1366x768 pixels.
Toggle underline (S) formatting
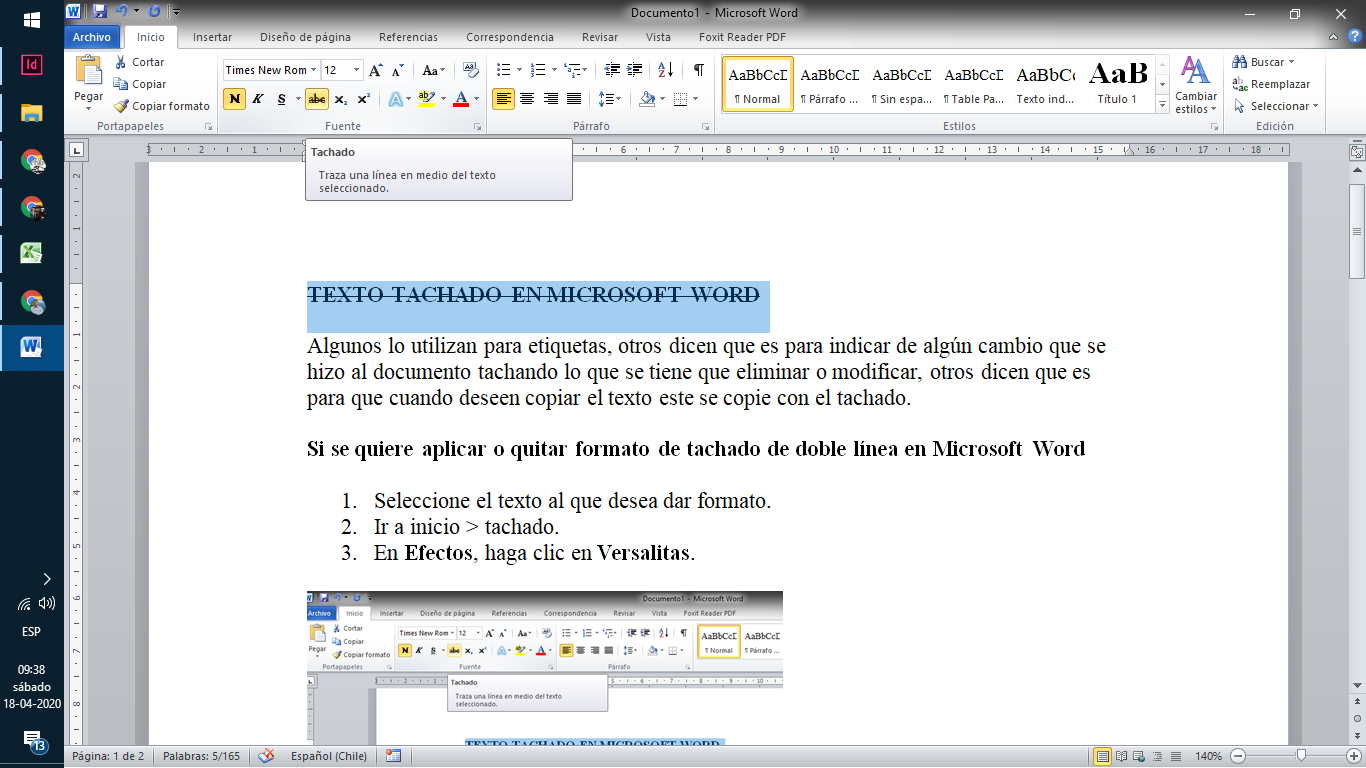(x=281, y=99)
